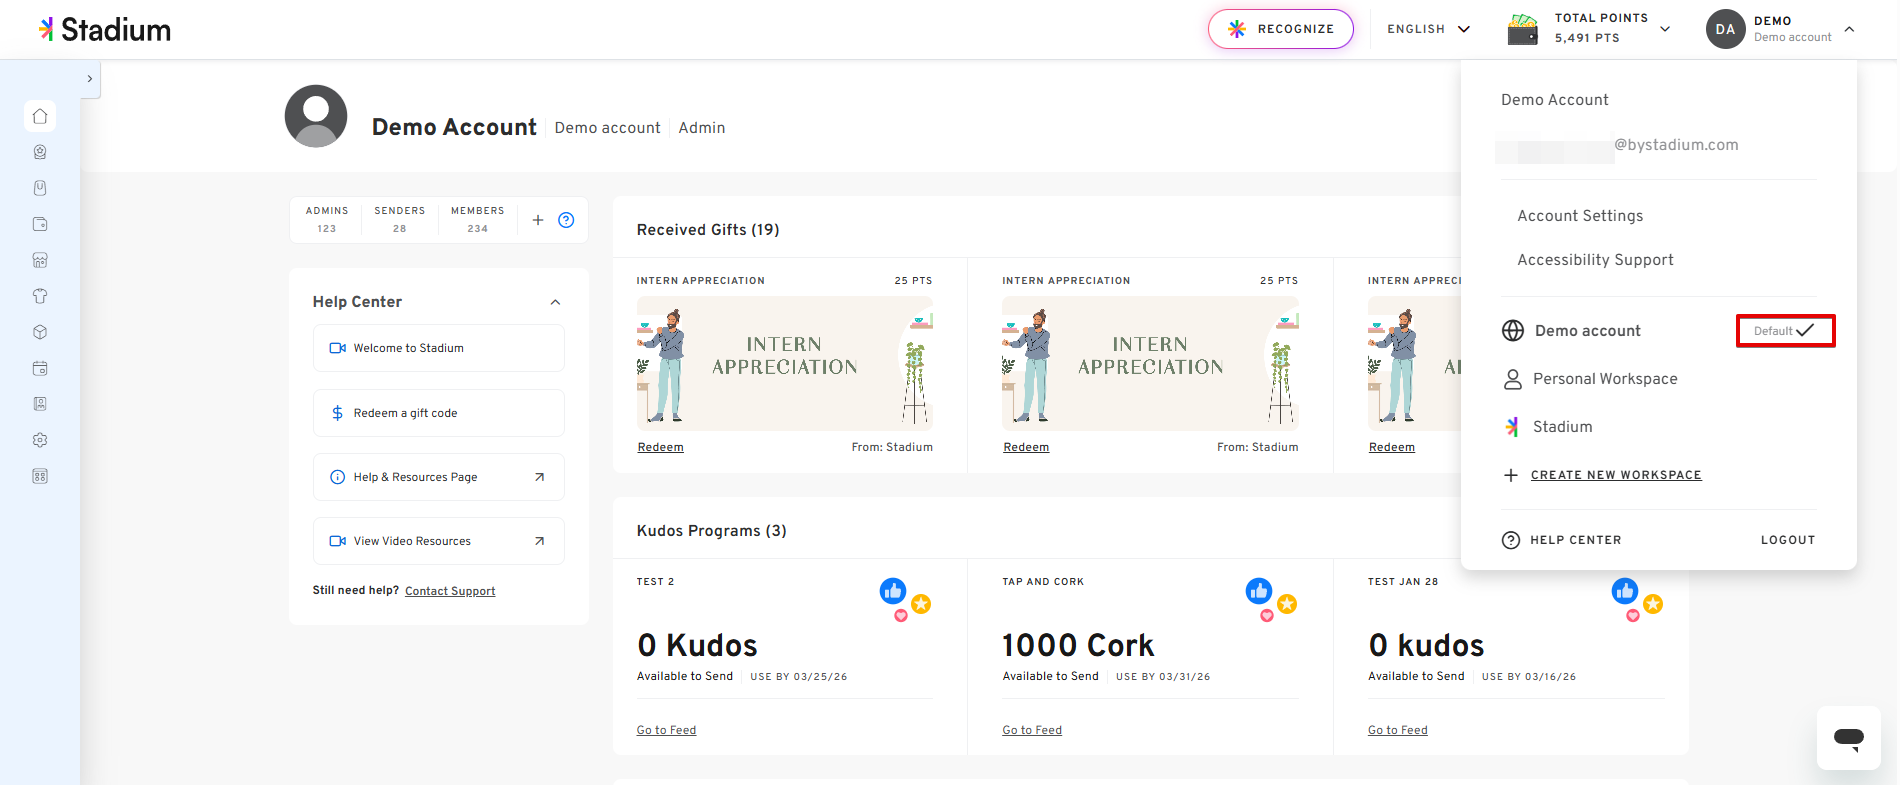1900x785 pixels.
Task: Click the Recognize button
Action: [1281, 29]
